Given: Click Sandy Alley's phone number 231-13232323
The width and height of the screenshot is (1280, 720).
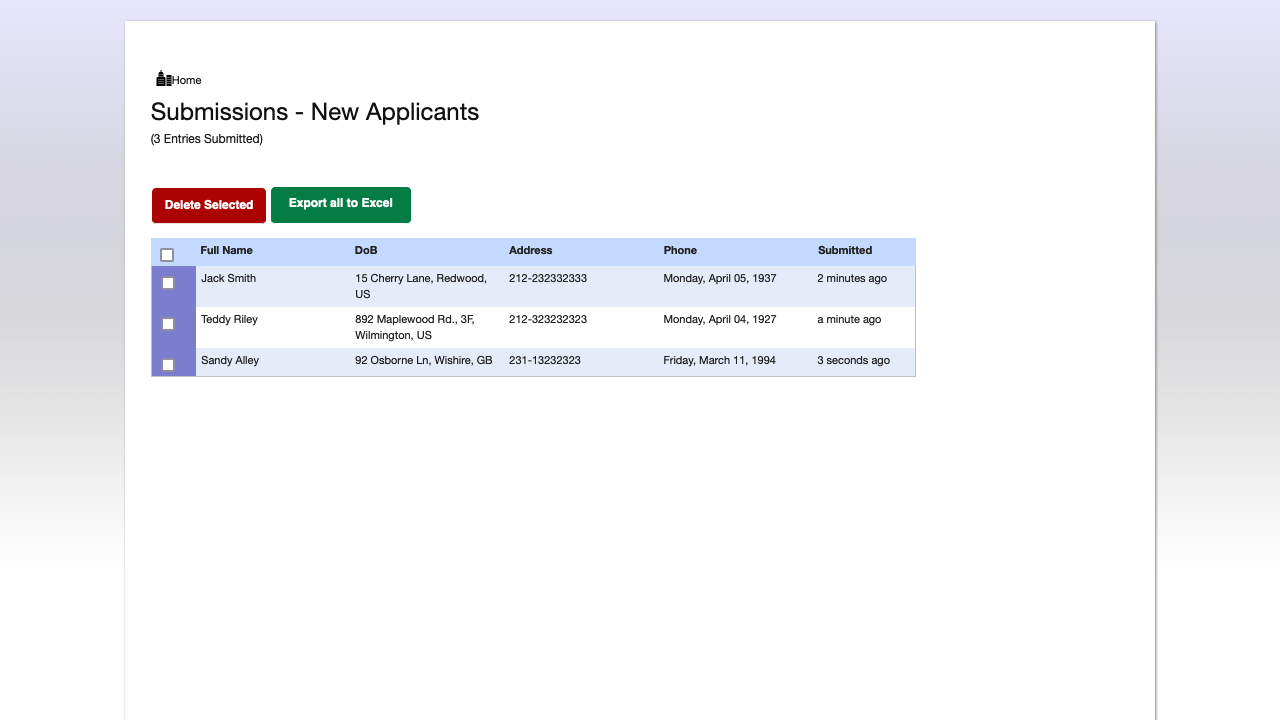Looking at the screenshot, I should (545, 360).
